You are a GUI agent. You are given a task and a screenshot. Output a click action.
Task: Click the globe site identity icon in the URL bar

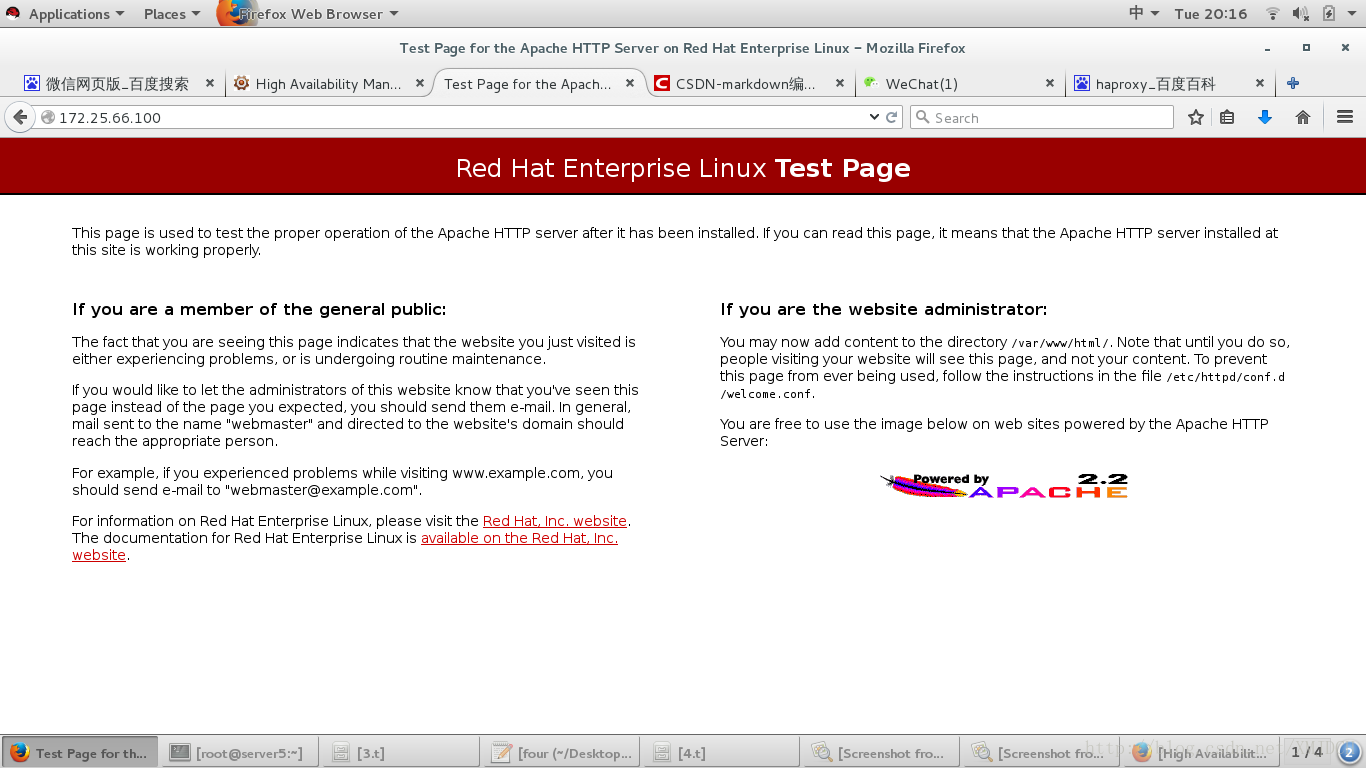pos(47,117)
